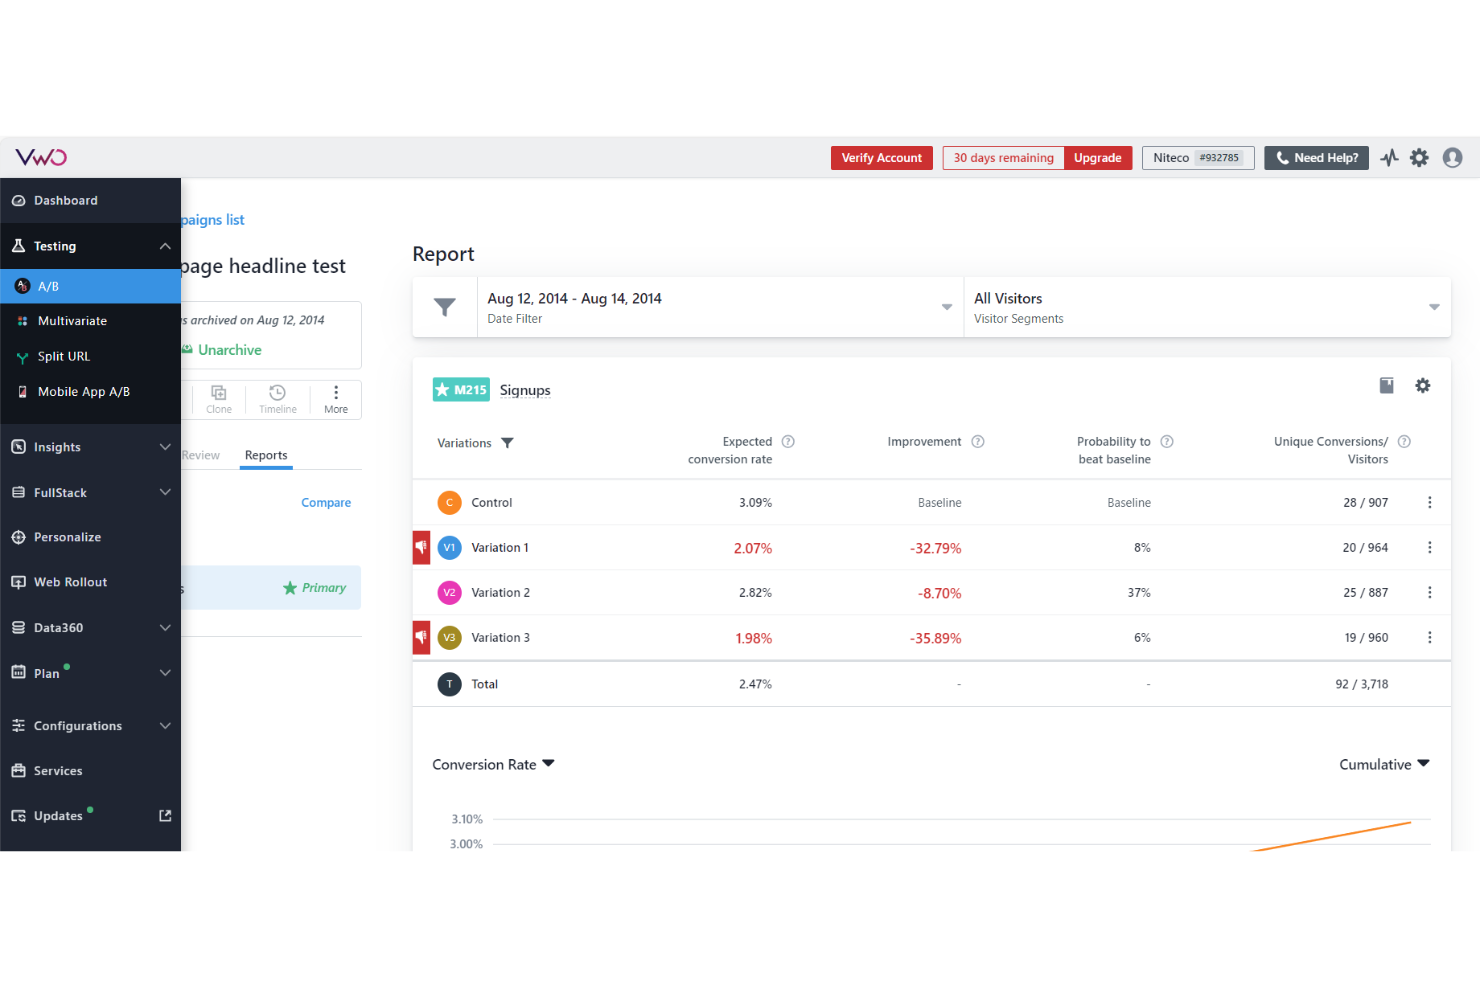Open the Date Filter dropdown
This screenshot has height=987, width=1480.
pyautogui.click(x=720, y=307)
